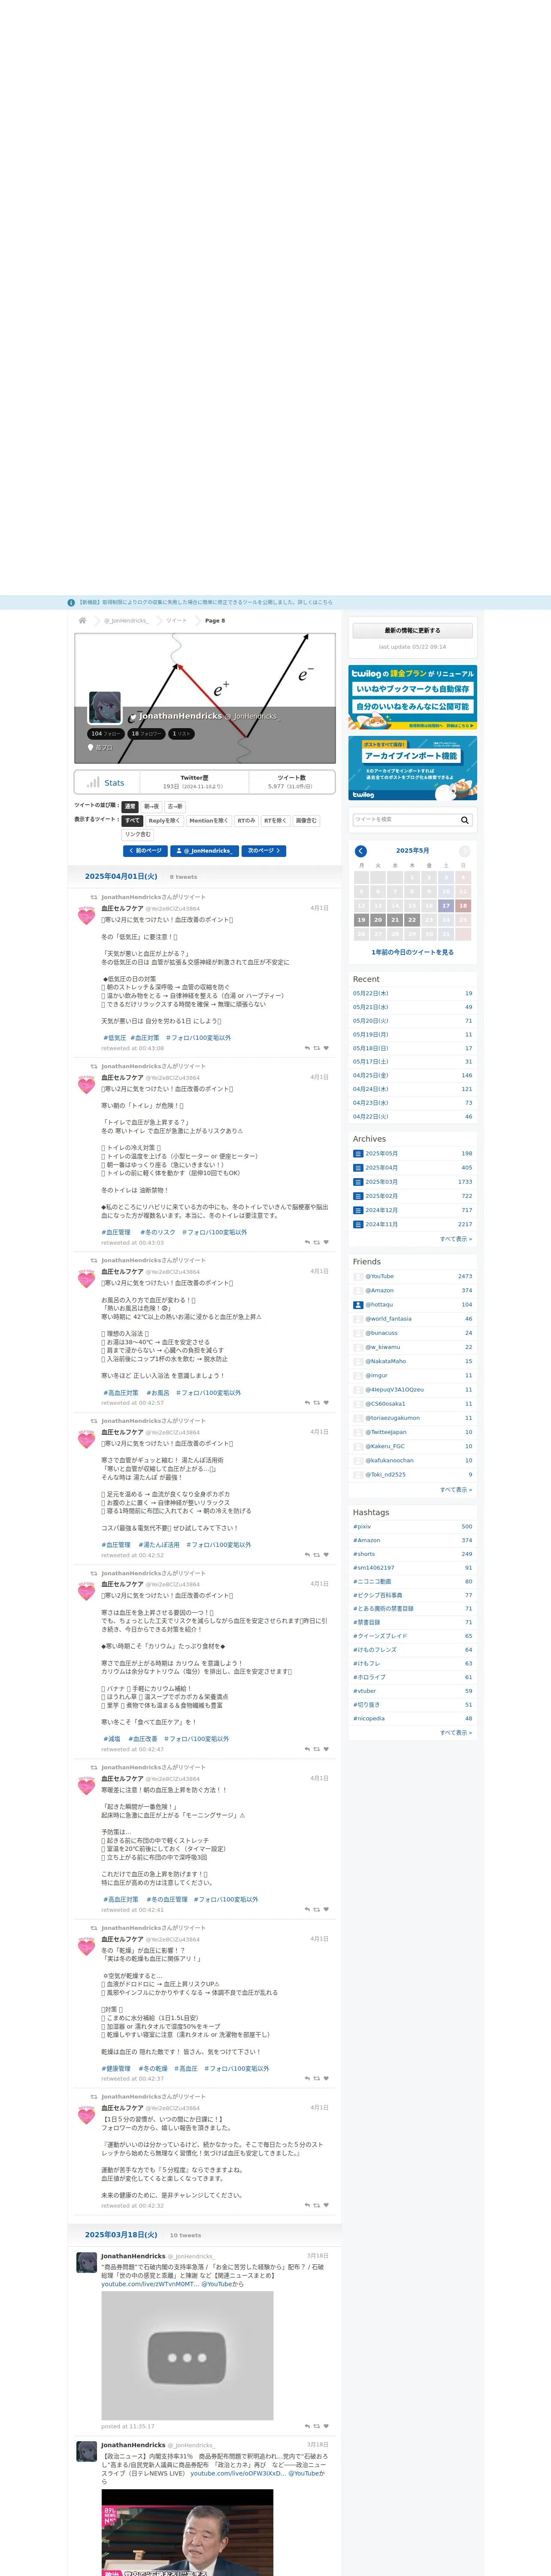Go to 前のページ
This screenshot has width=551, height=2576.
pyautogui.click(x=146, y=851)
